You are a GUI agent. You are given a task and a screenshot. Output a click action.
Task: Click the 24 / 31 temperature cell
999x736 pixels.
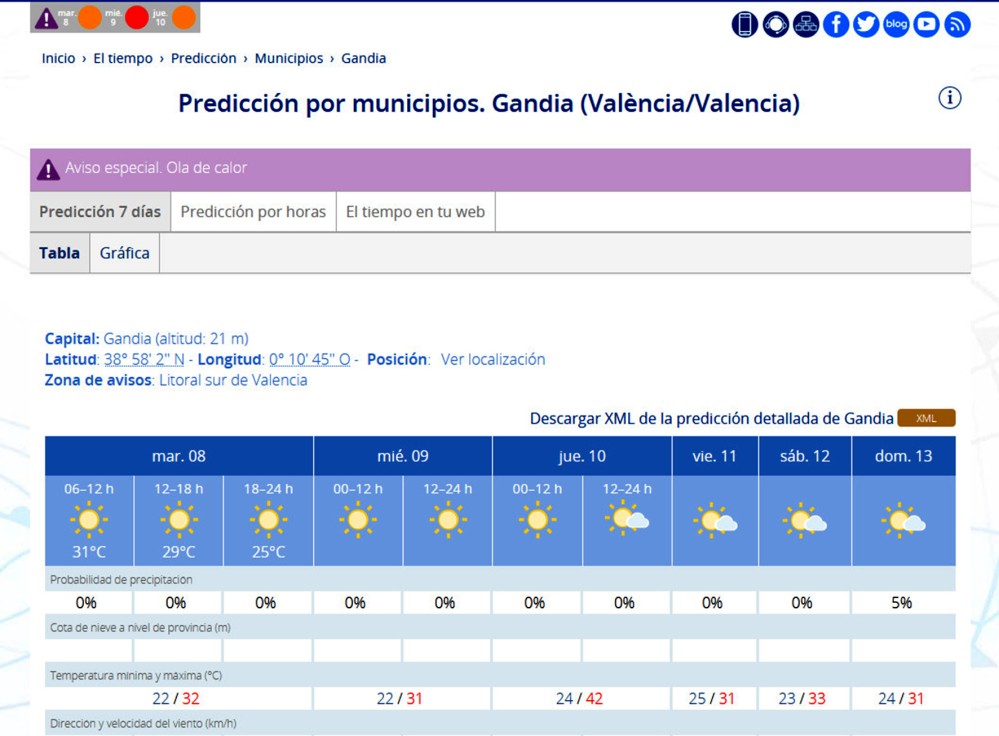coord(901,698)
